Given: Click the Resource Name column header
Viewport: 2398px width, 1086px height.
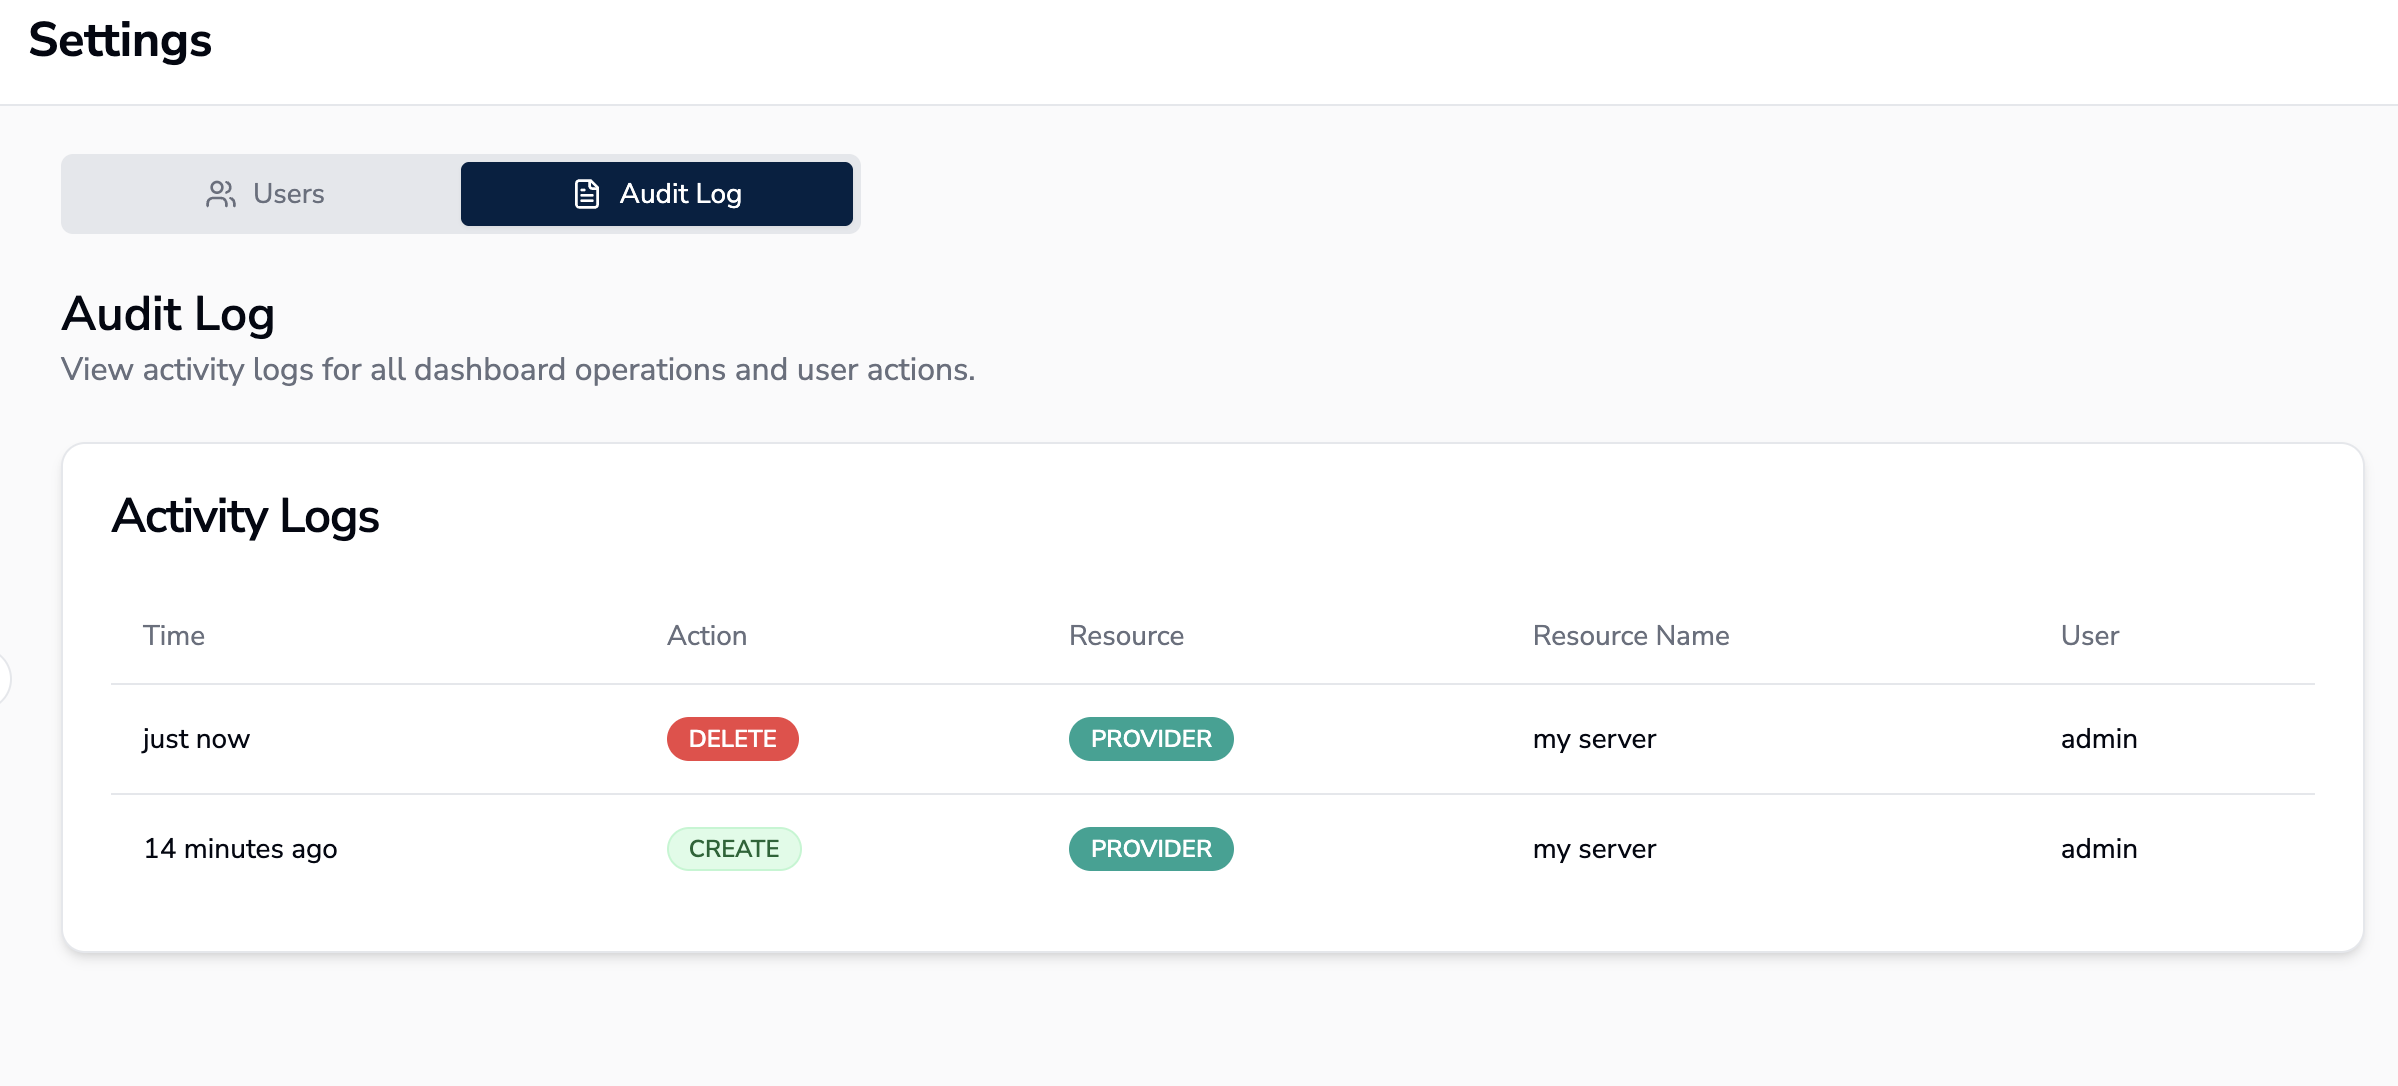Looking at the screenshot, I should tap(1630, 636).
